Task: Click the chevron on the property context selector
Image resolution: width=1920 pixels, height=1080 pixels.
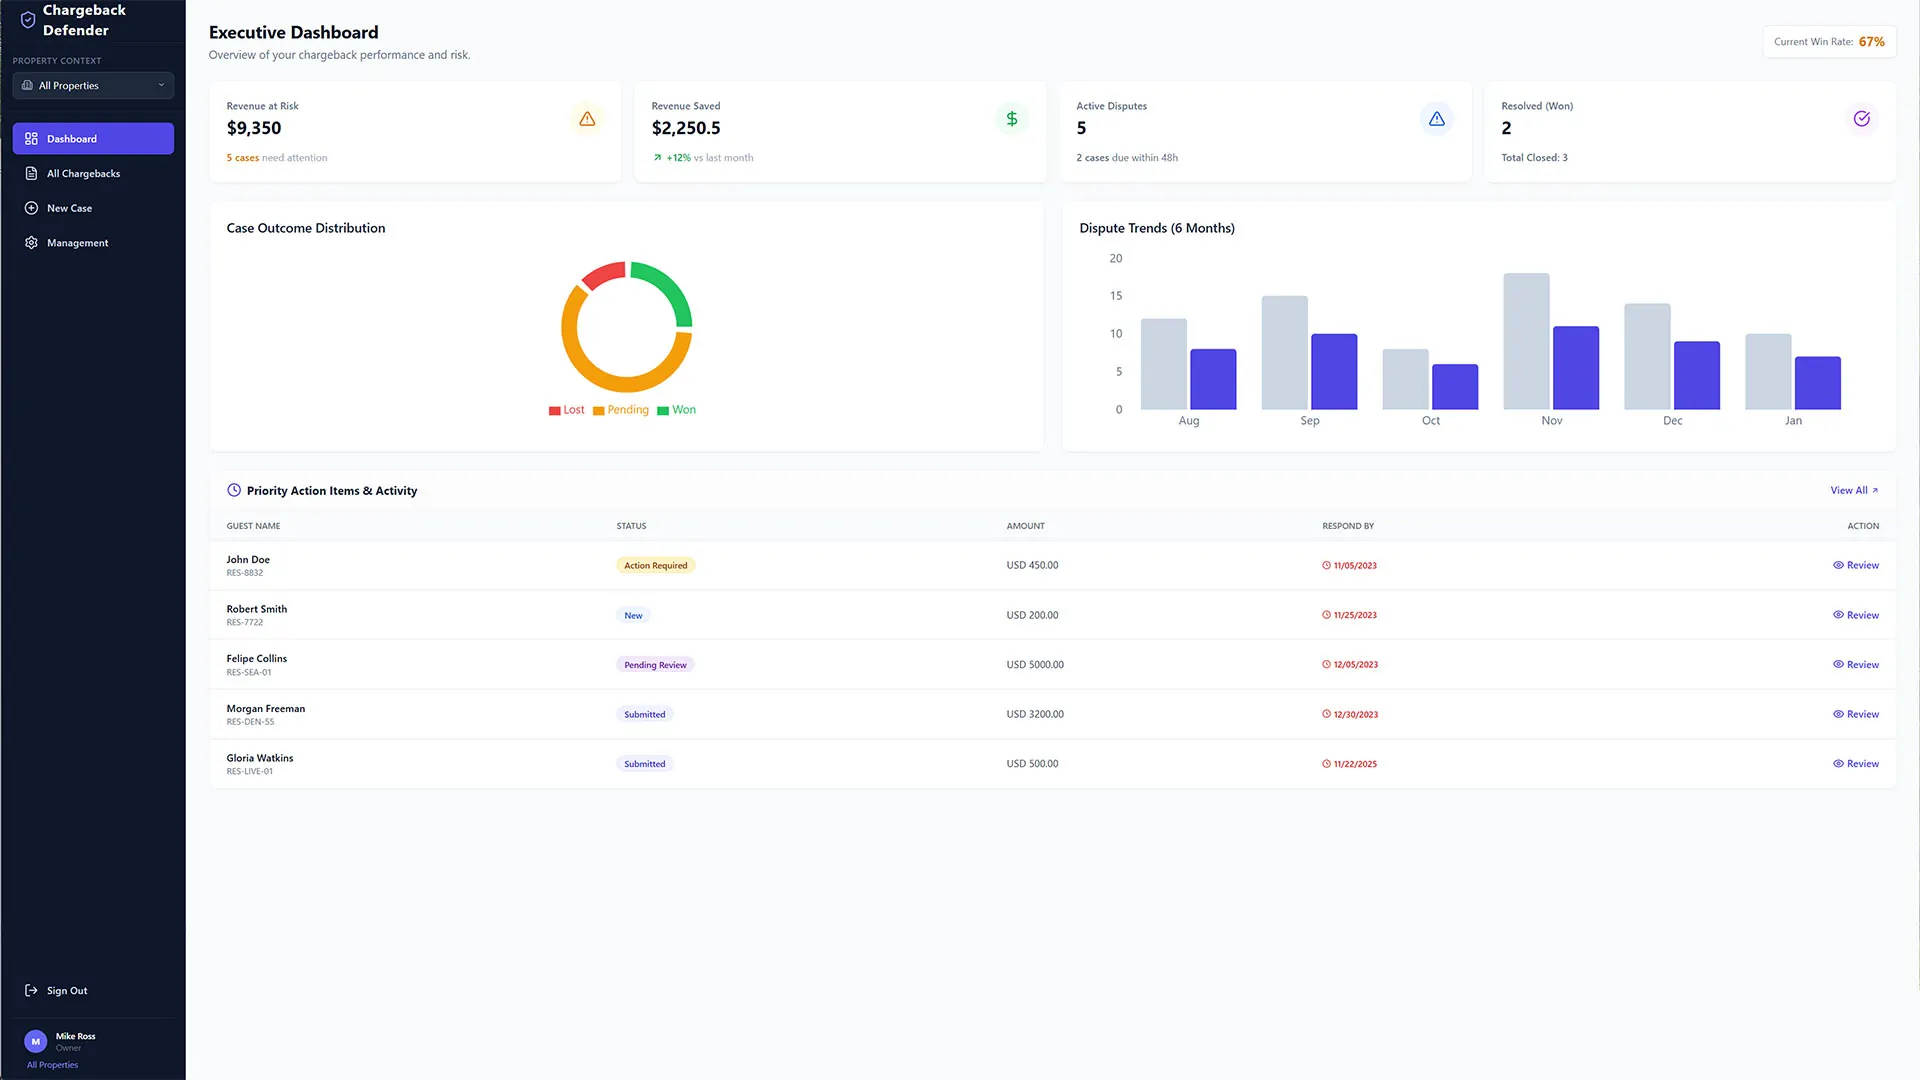Action: [161, 86]
